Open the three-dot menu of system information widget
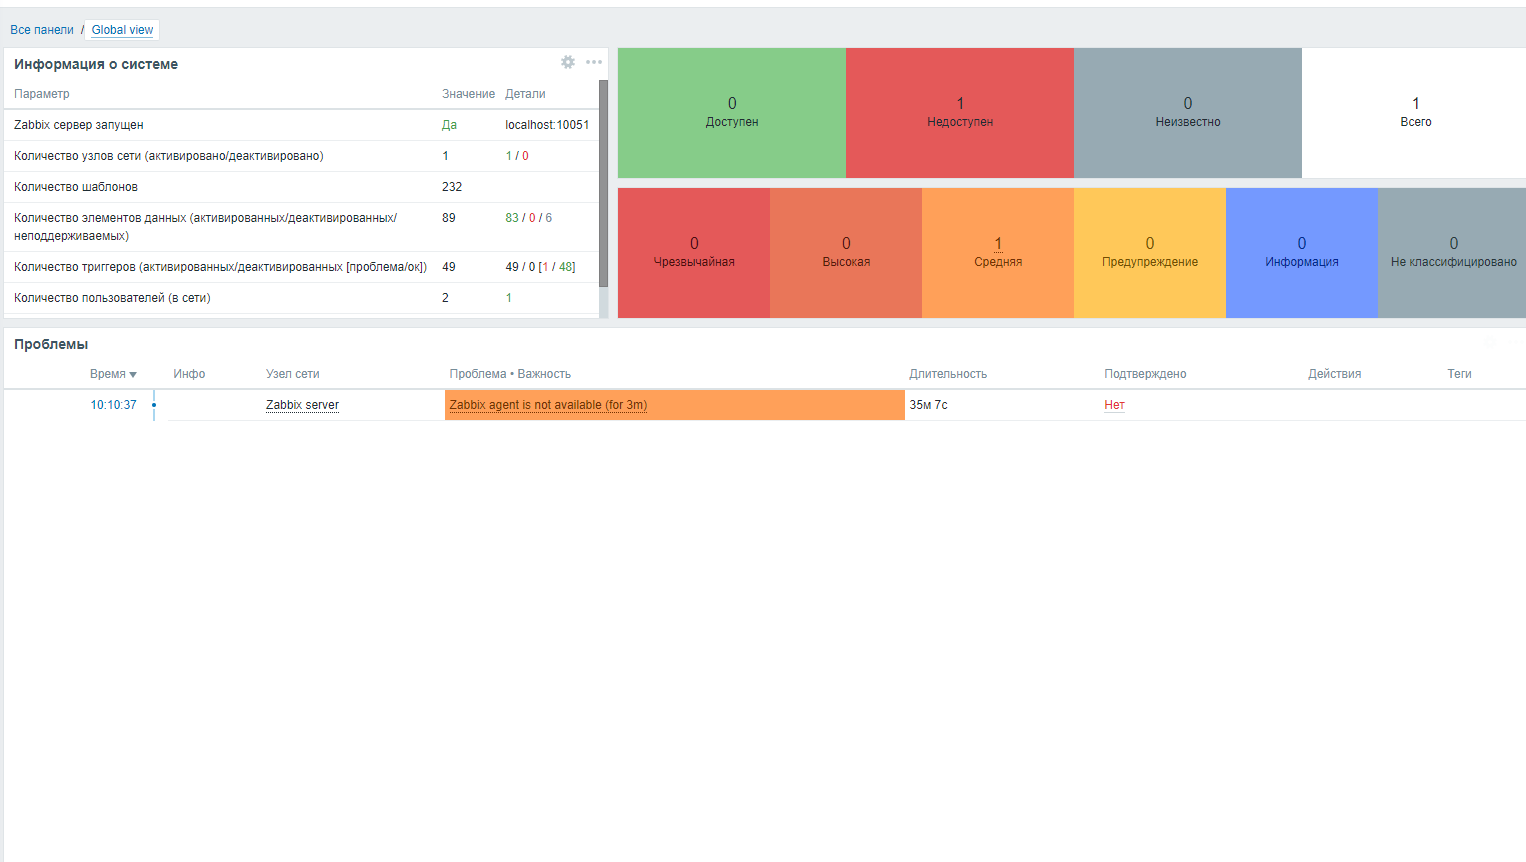The image size is (1526, 862). (594, 62)
